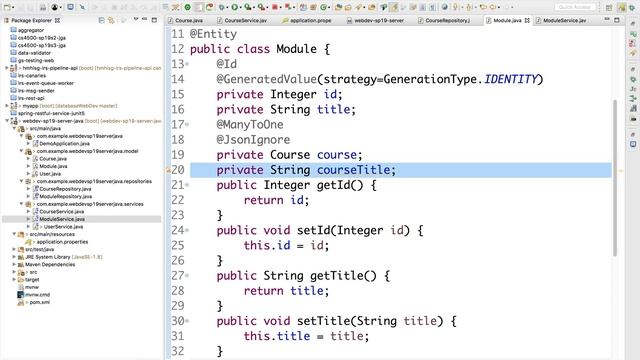Select DemoApplication.java in the tree
This screenshot has height=360, width=640.
(64, 144)
